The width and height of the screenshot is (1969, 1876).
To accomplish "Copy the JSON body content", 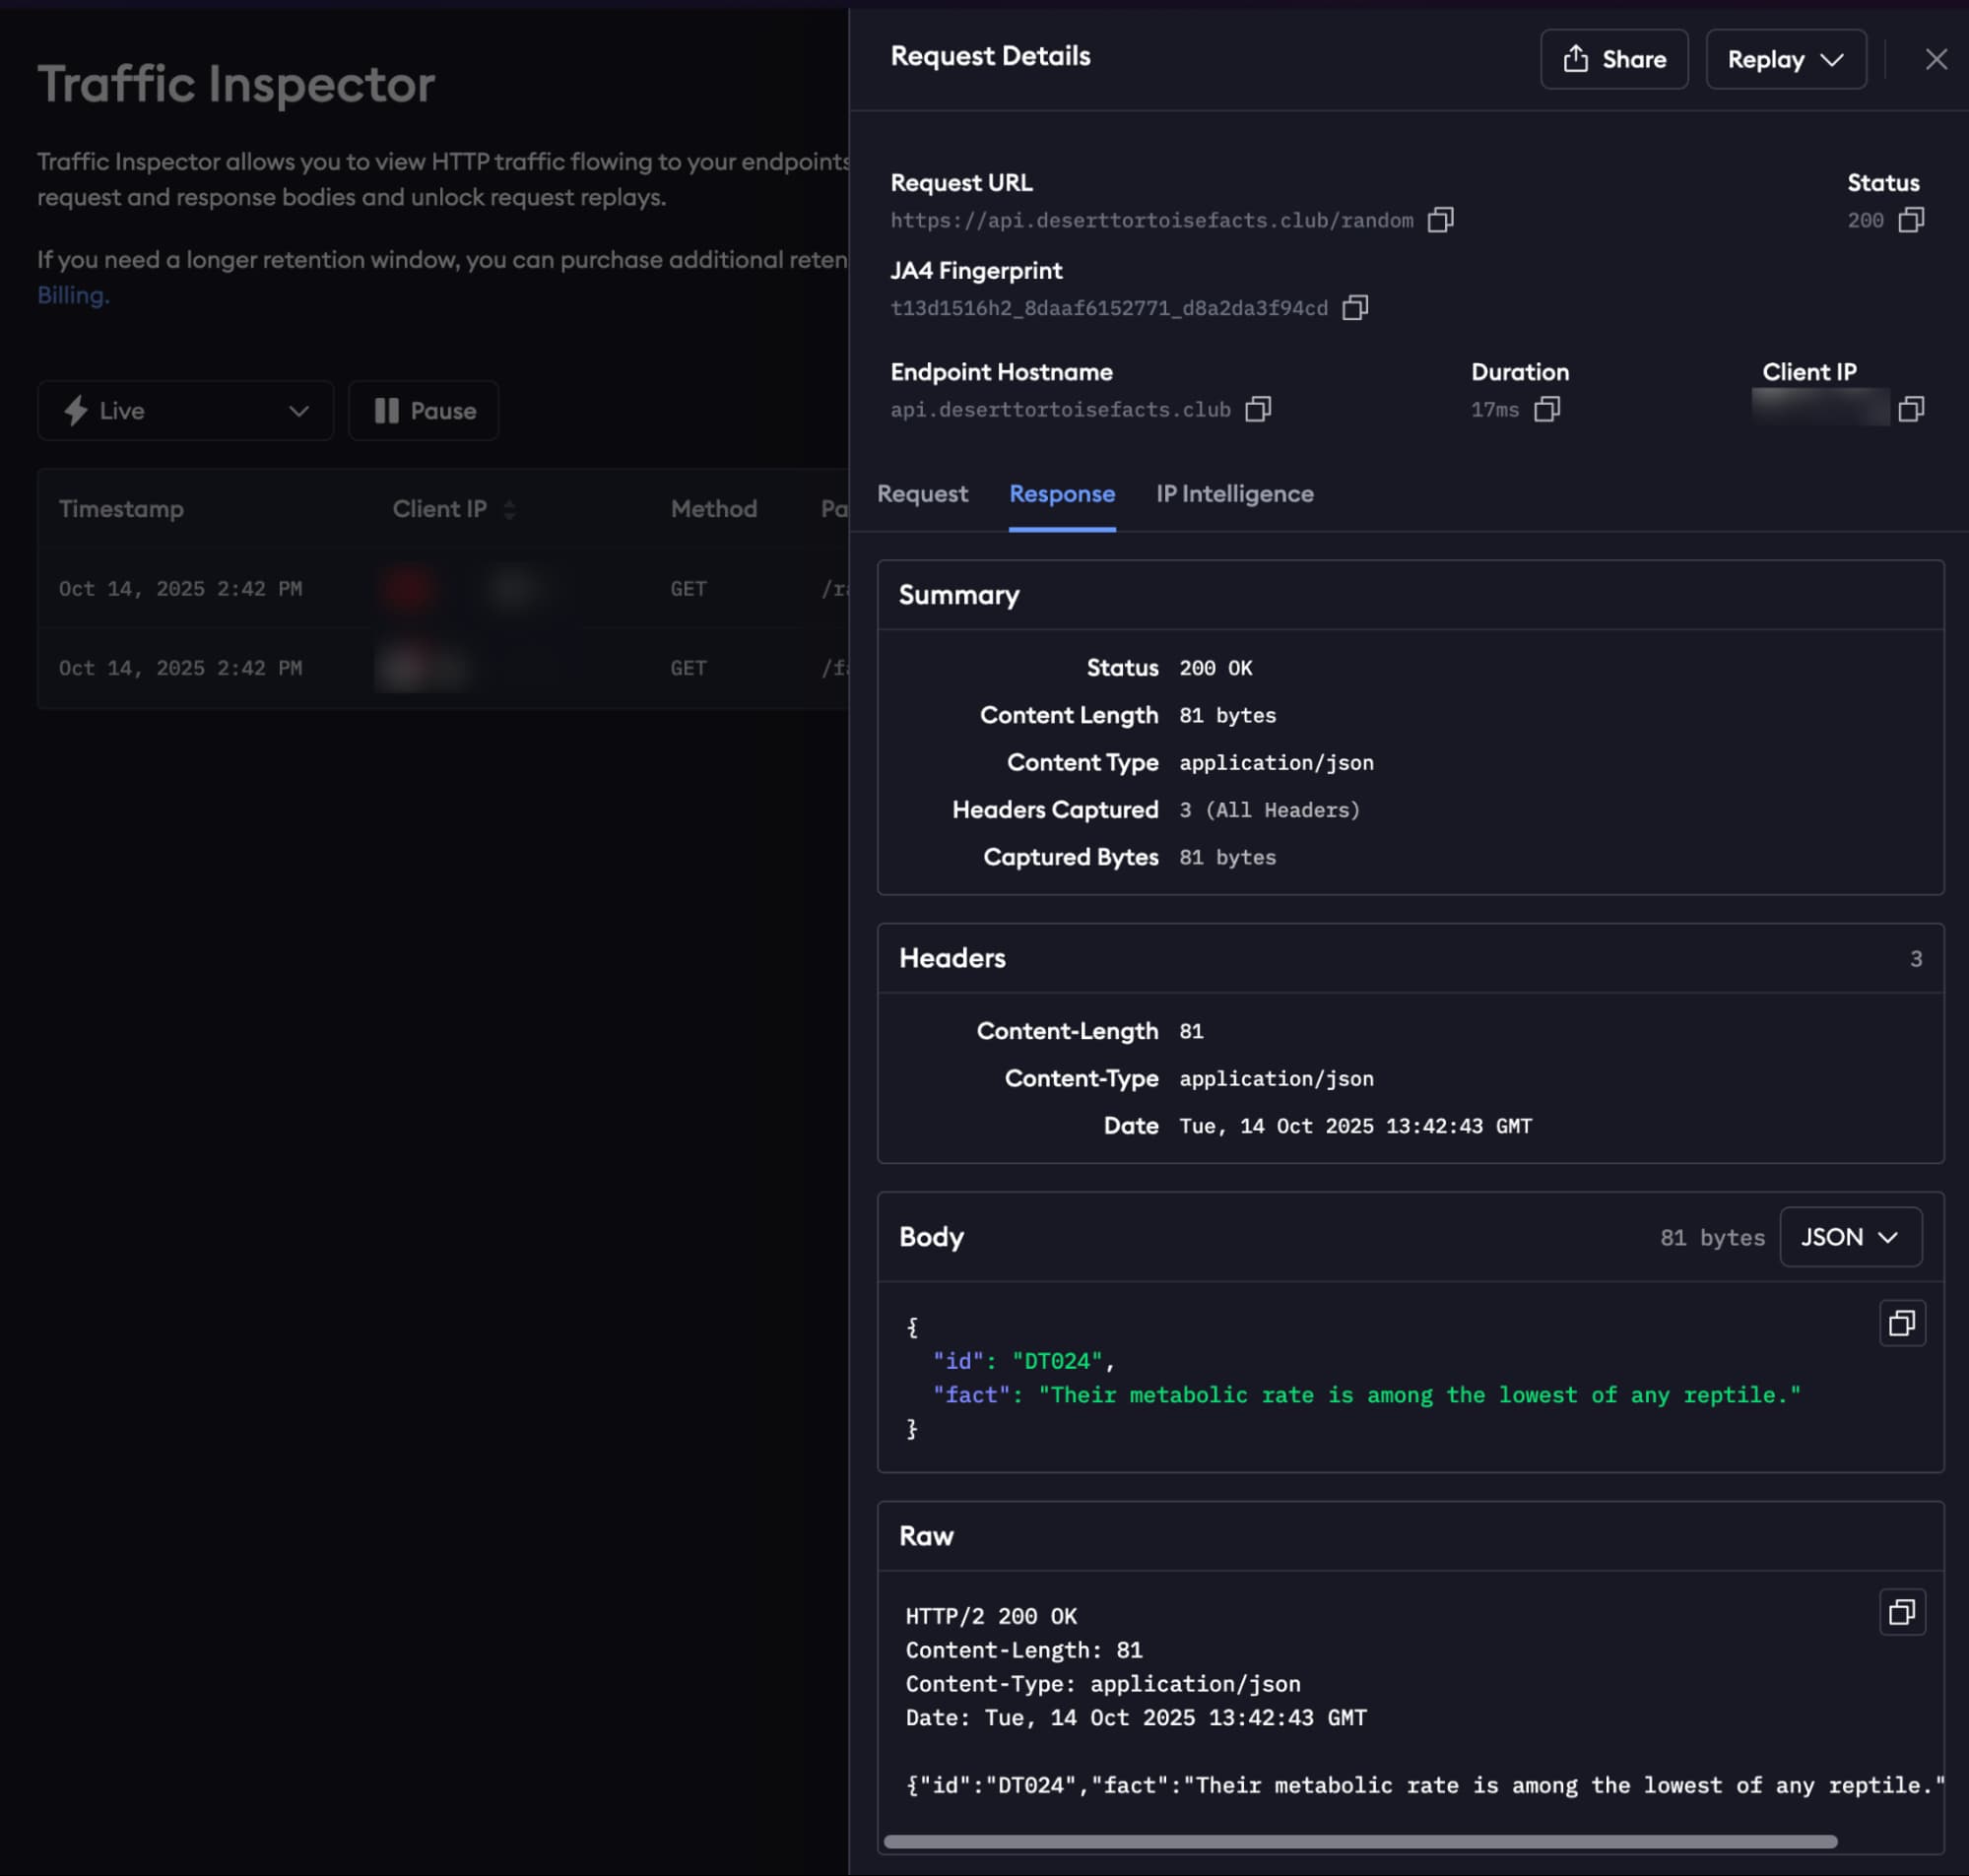I will click(x=1901, y=1324).
